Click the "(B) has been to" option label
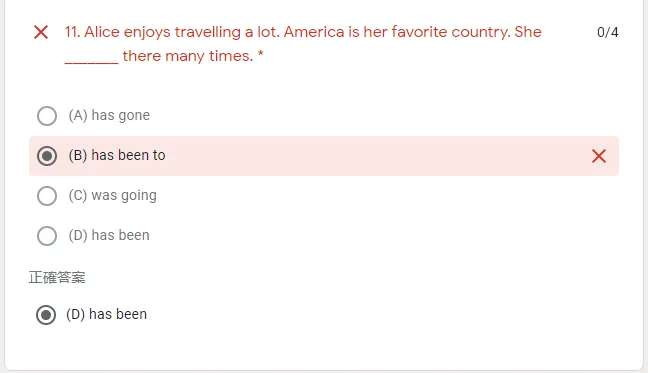Image resolution: width=648 pixels, height=373 pixels. (x=117, y=155)
